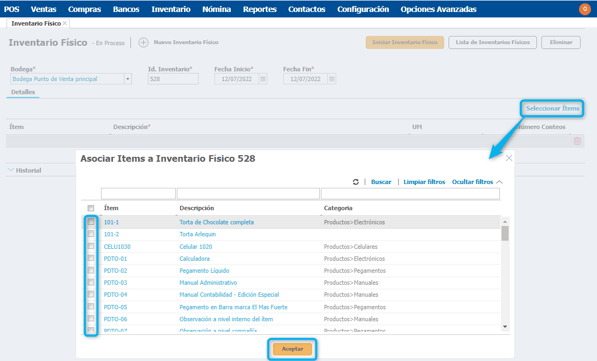Open the Opciones Avanzadas menu
The image size is (597, 361).
(x=438, y=9)
